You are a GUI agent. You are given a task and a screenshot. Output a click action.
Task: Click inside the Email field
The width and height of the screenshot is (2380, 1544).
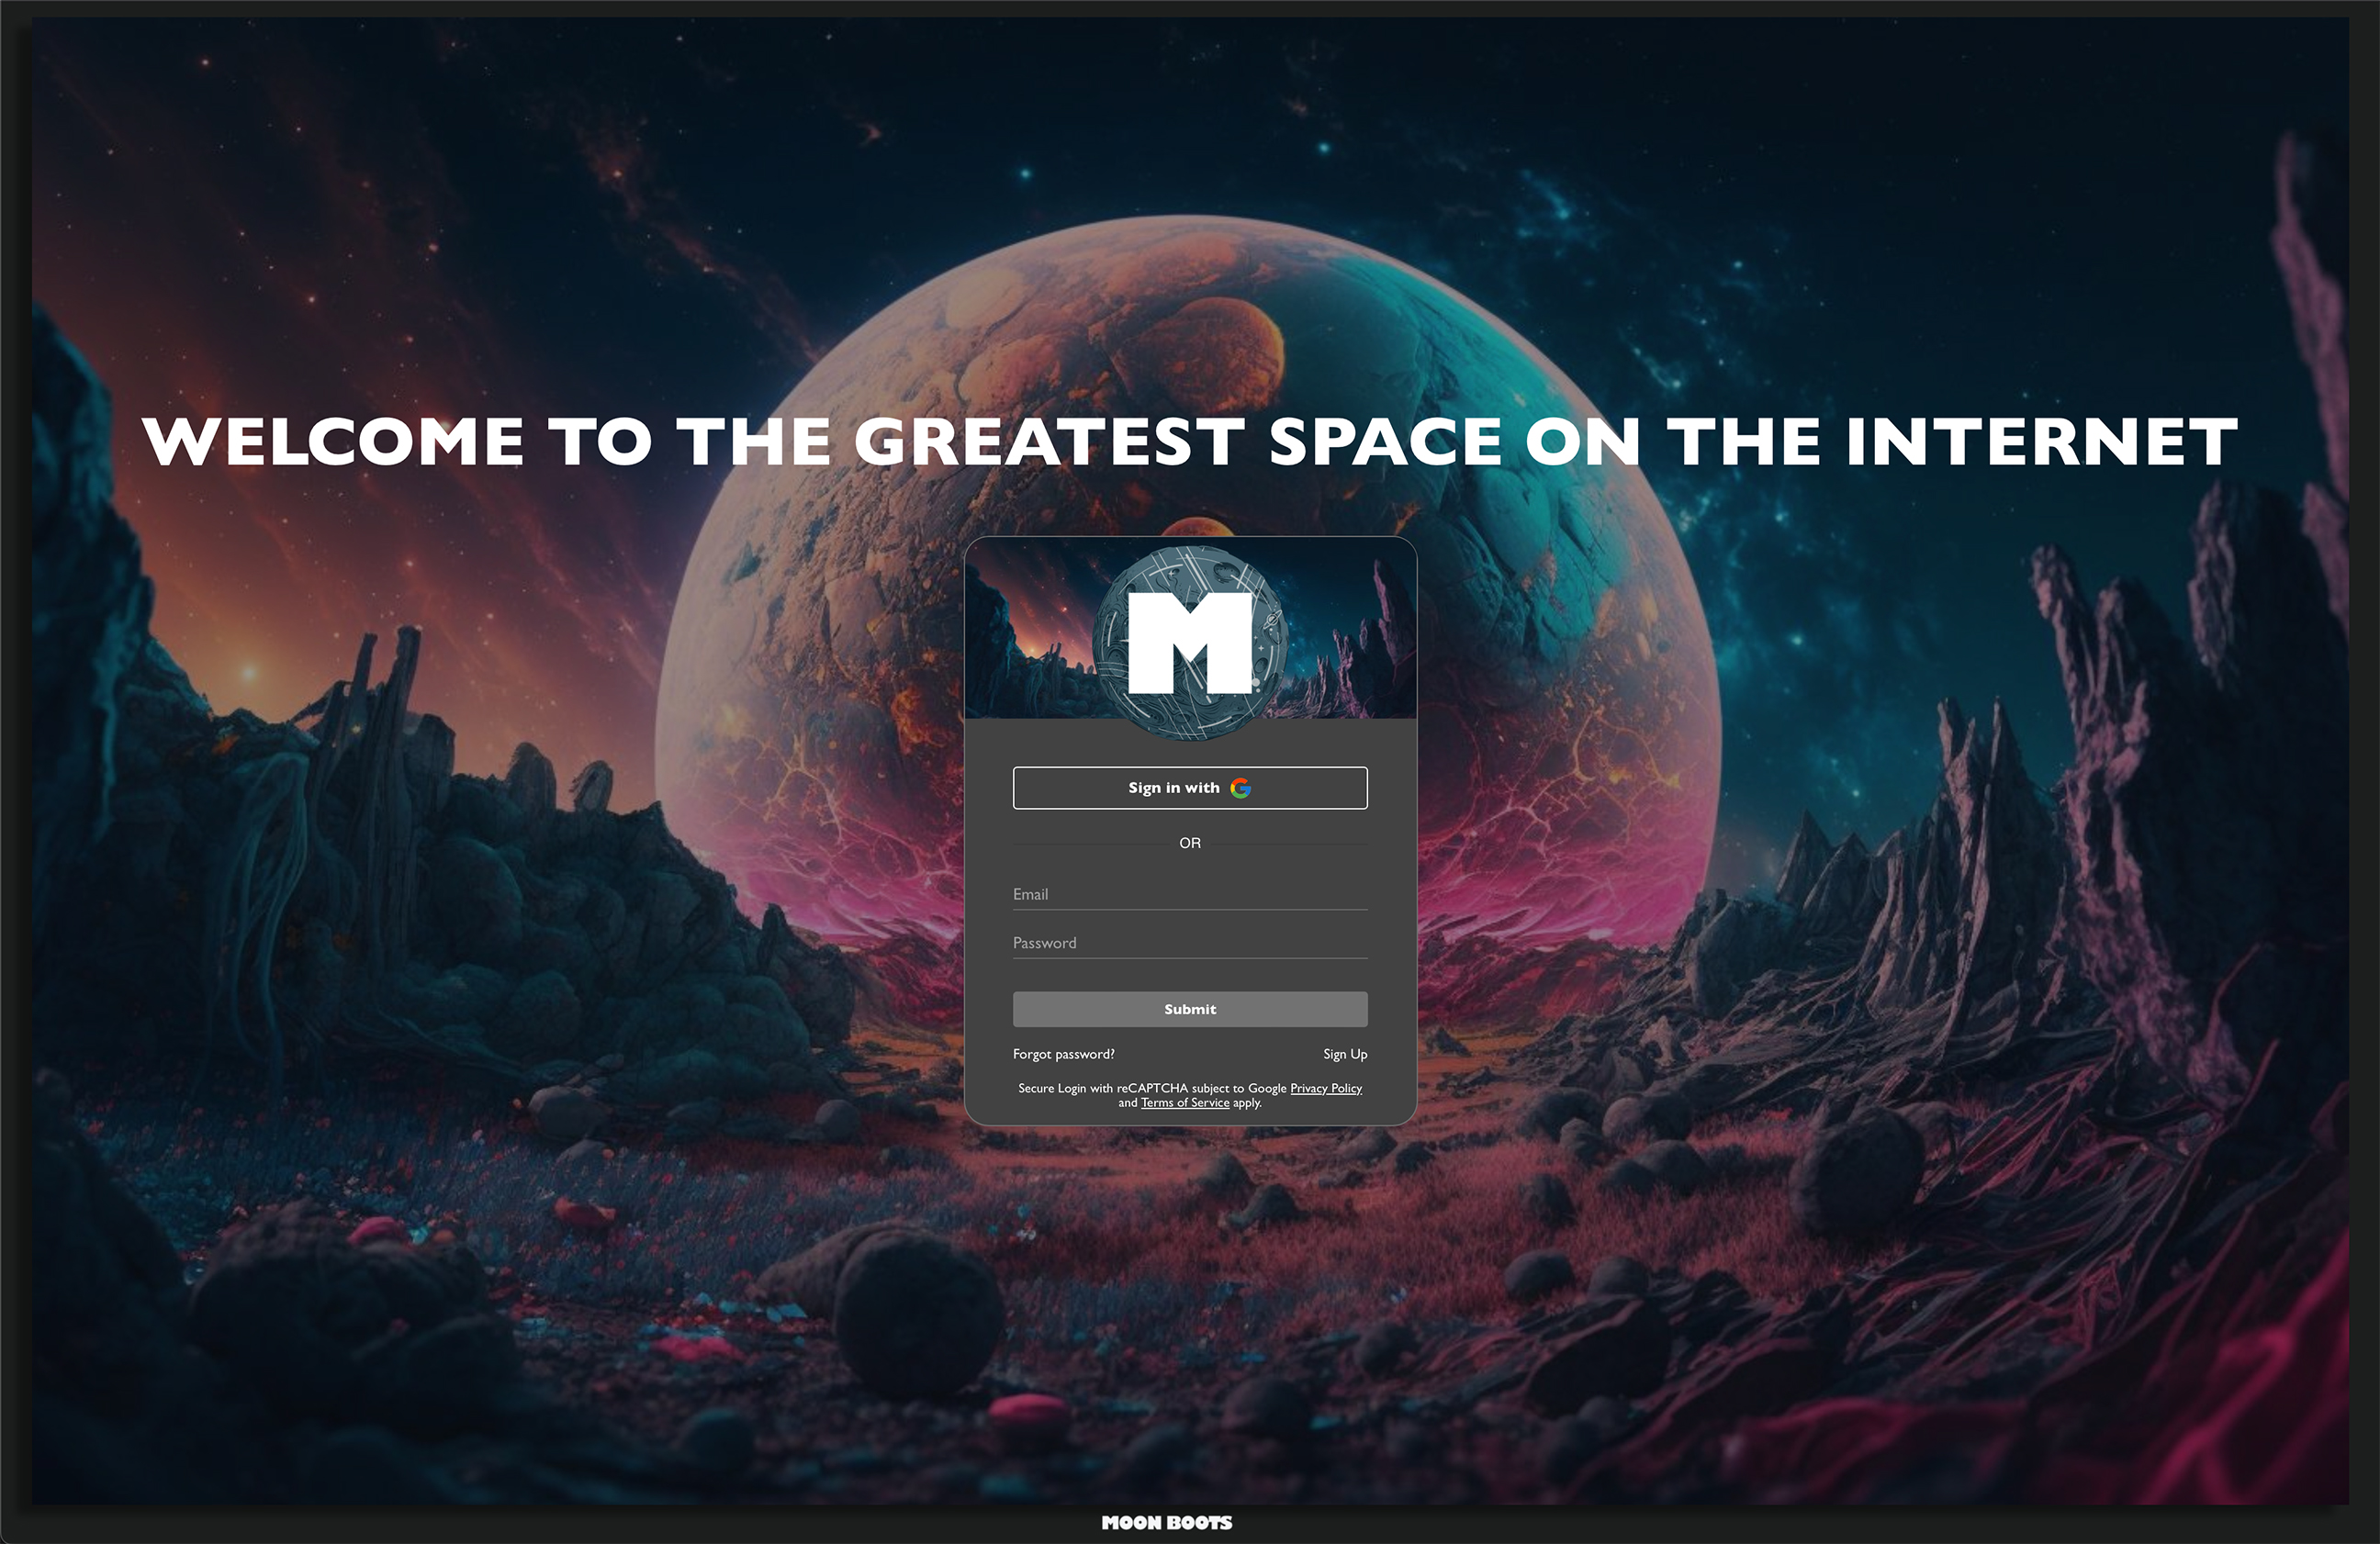[x=1190, y=894]
